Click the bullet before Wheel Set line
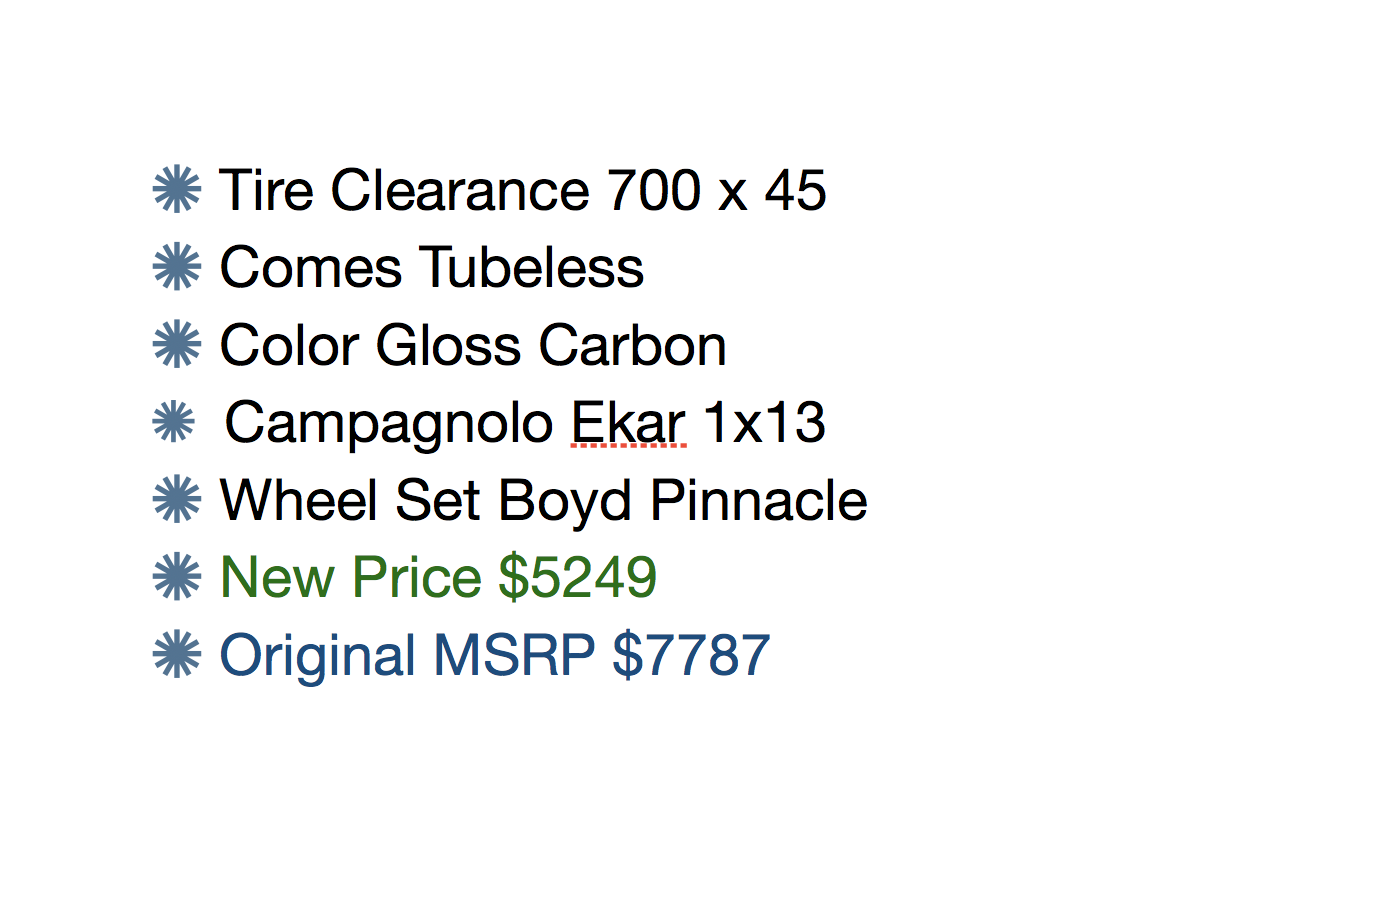 click(x=177, y=500)
